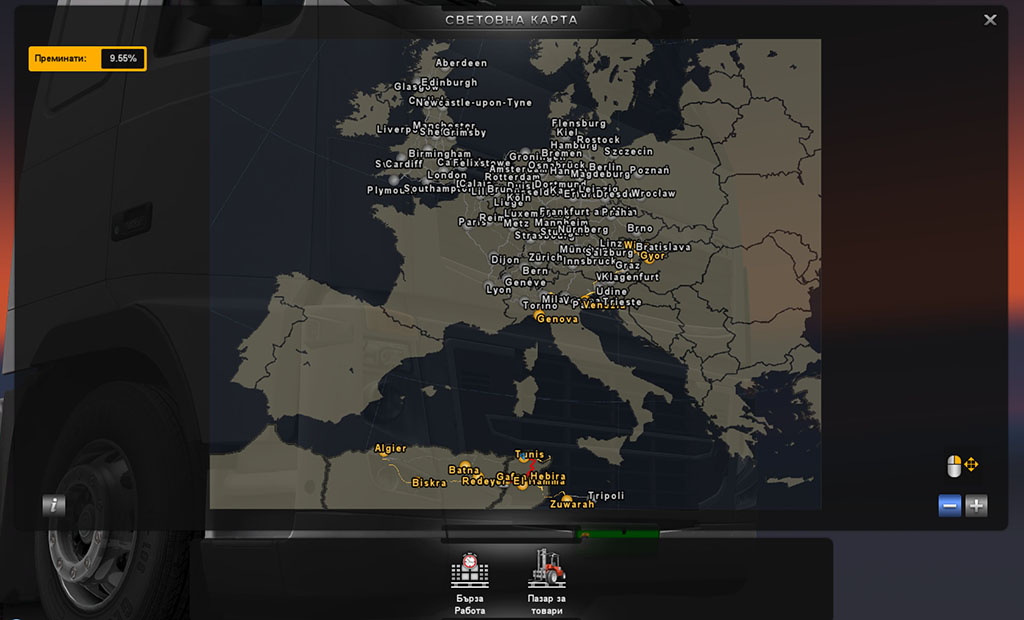Screen dimensions: 1024x620
Task: Click the Metz city label
Action: click(x=517, y=223)
